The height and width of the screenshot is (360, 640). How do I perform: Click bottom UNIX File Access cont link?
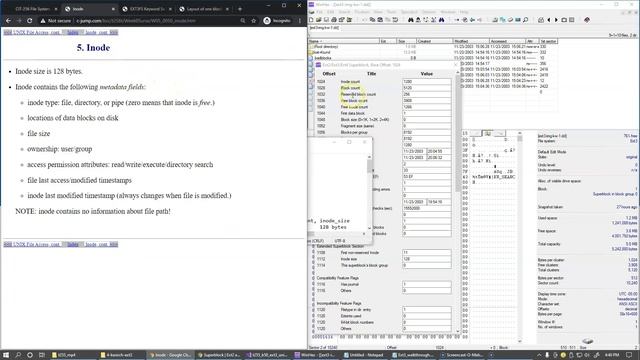coord(32,244)
